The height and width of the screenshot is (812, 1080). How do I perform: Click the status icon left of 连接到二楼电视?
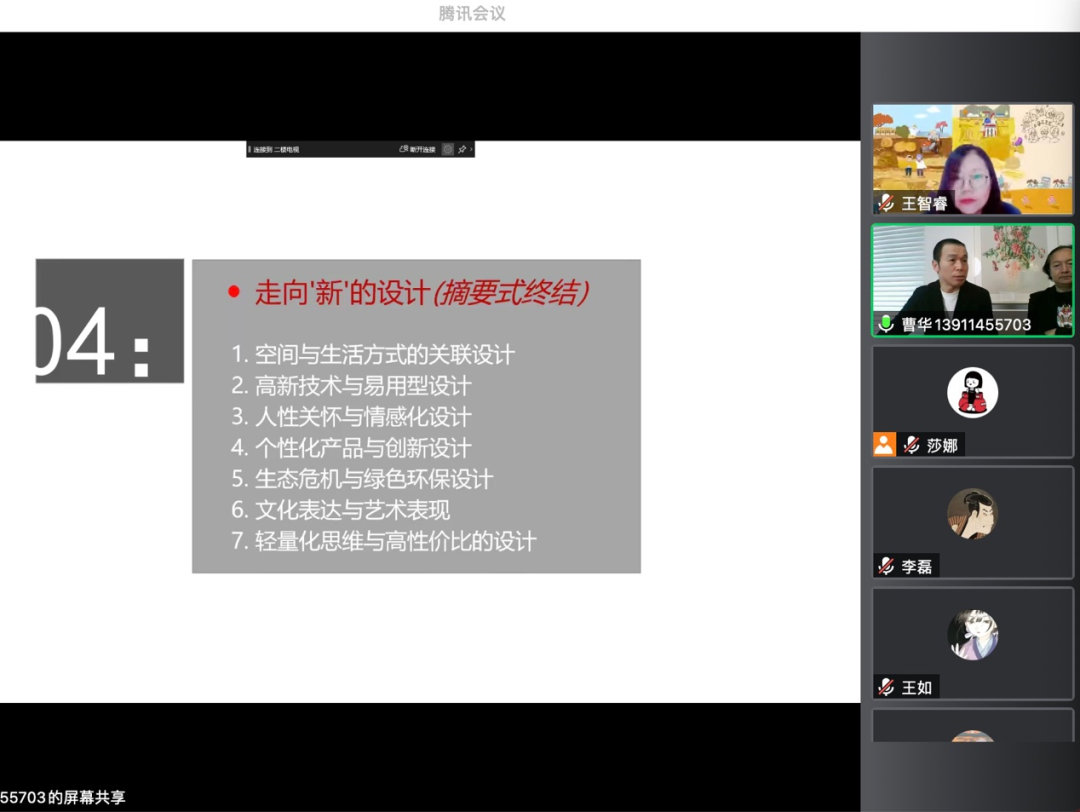tap(251, 149)
